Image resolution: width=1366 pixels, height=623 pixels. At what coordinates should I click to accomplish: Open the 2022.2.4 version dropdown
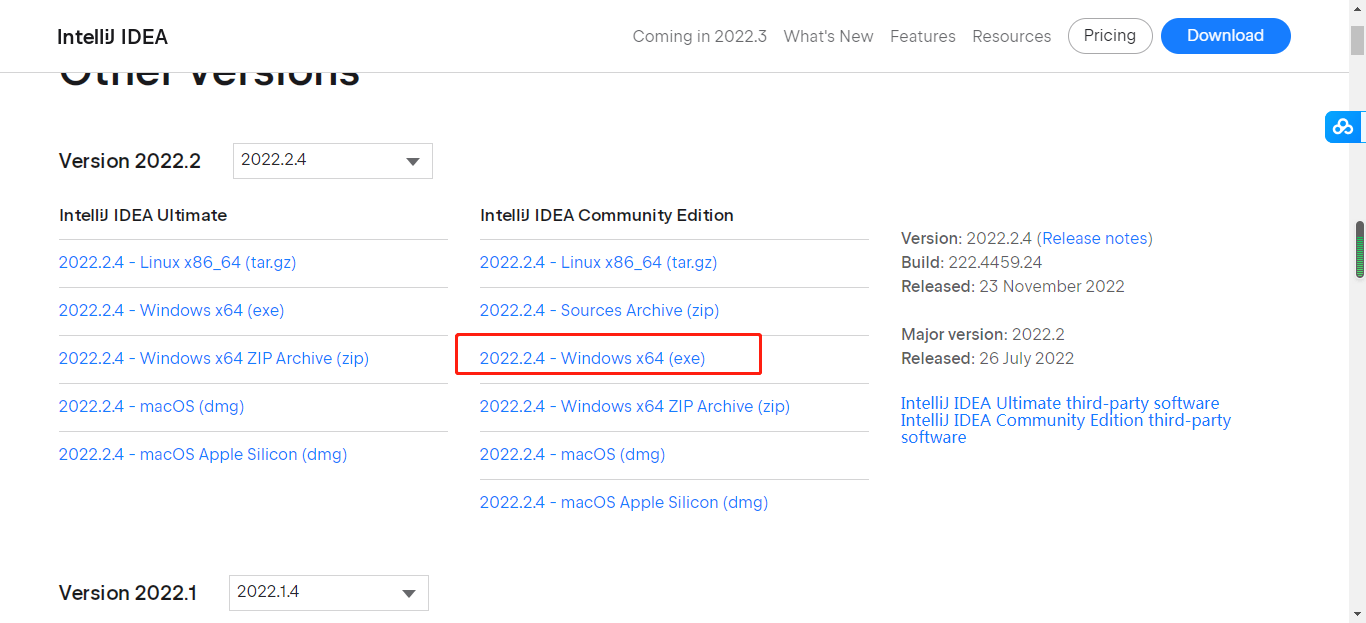[x=333, y=161]
